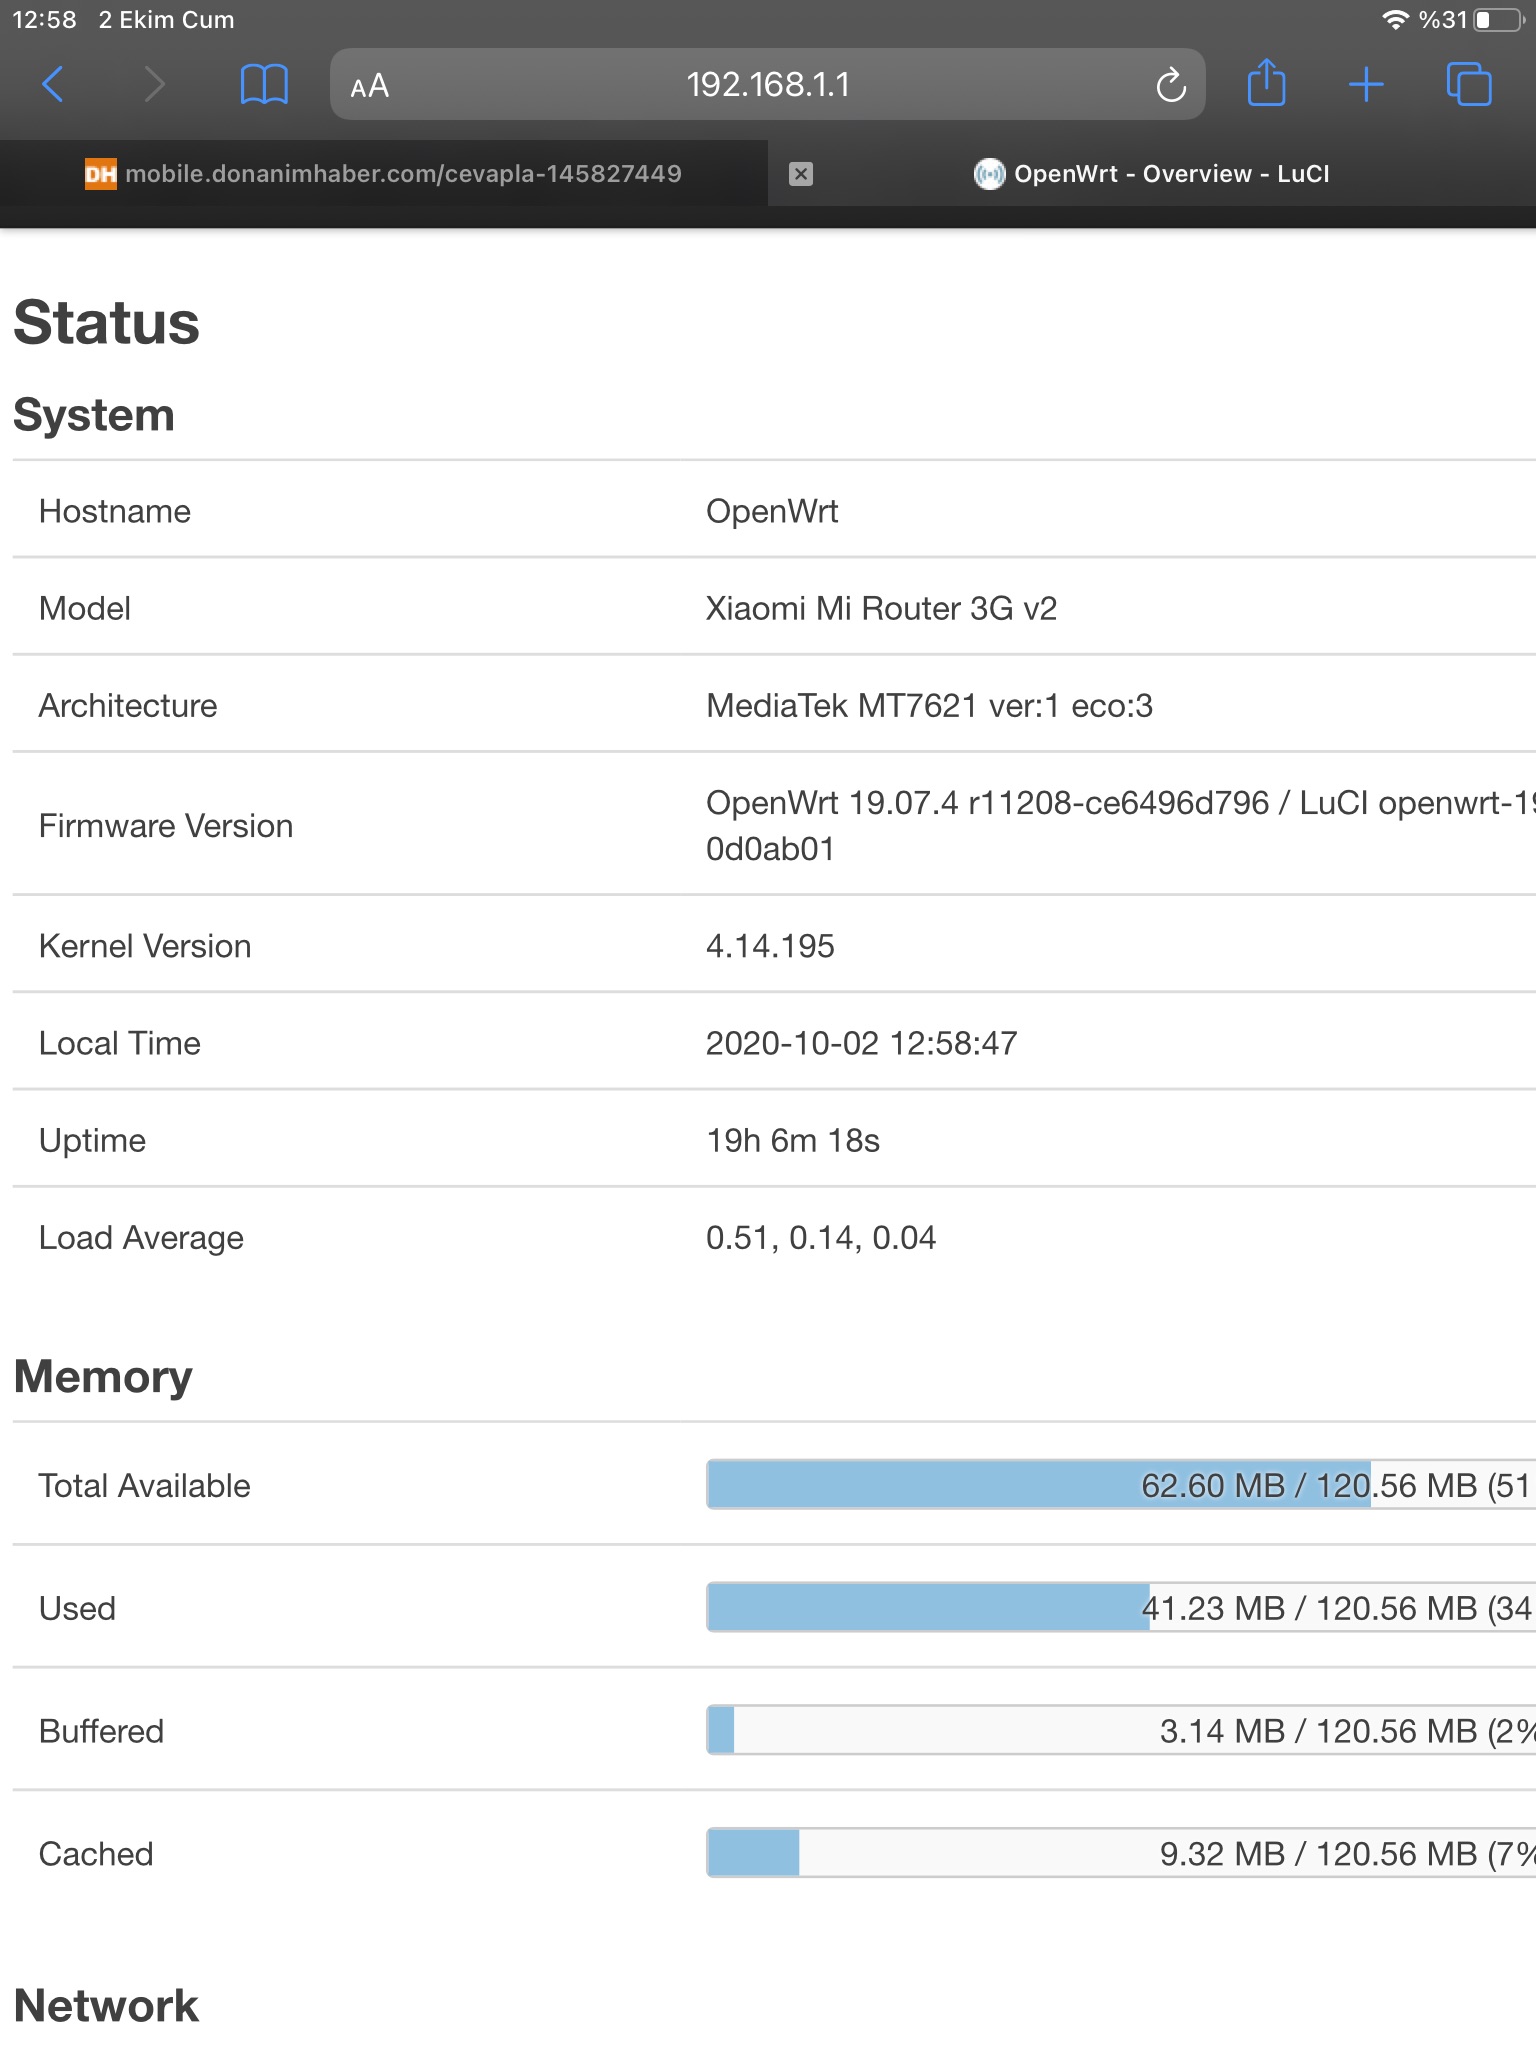Click the Used row label
This screenshot has width=1536, height=2048.
coord(77,1608)
